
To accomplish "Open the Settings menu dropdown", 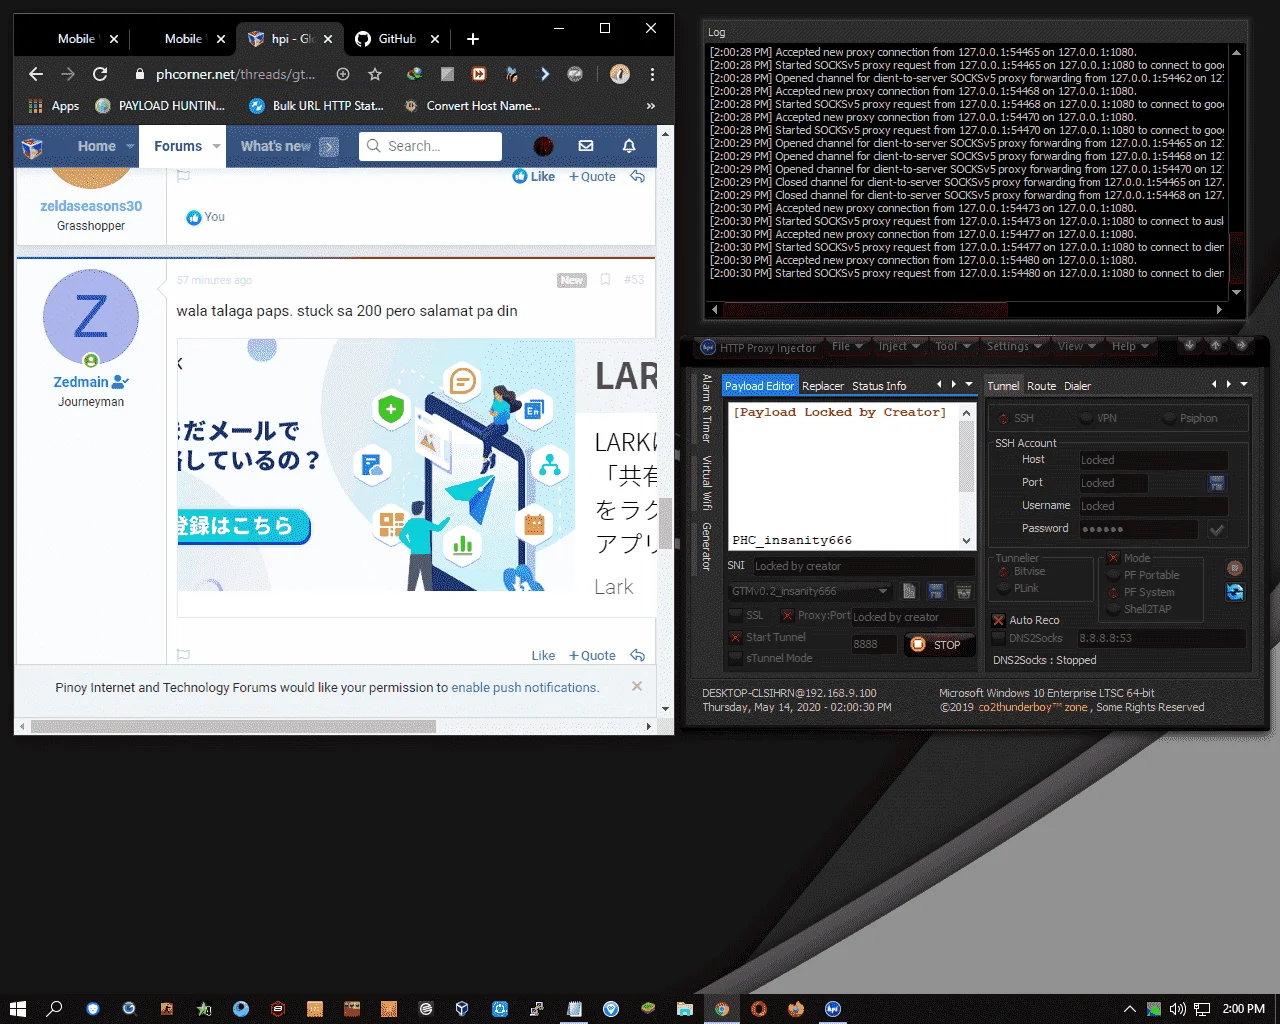I will click(x=1014, y=346).
